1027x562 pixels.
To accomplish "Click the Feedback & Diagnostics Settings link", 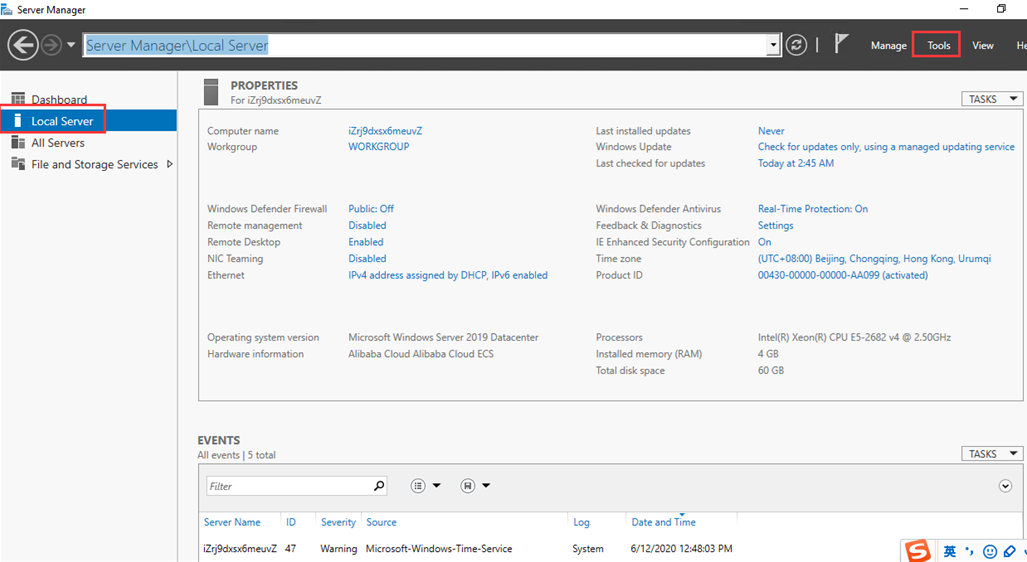I will point(775,225).
